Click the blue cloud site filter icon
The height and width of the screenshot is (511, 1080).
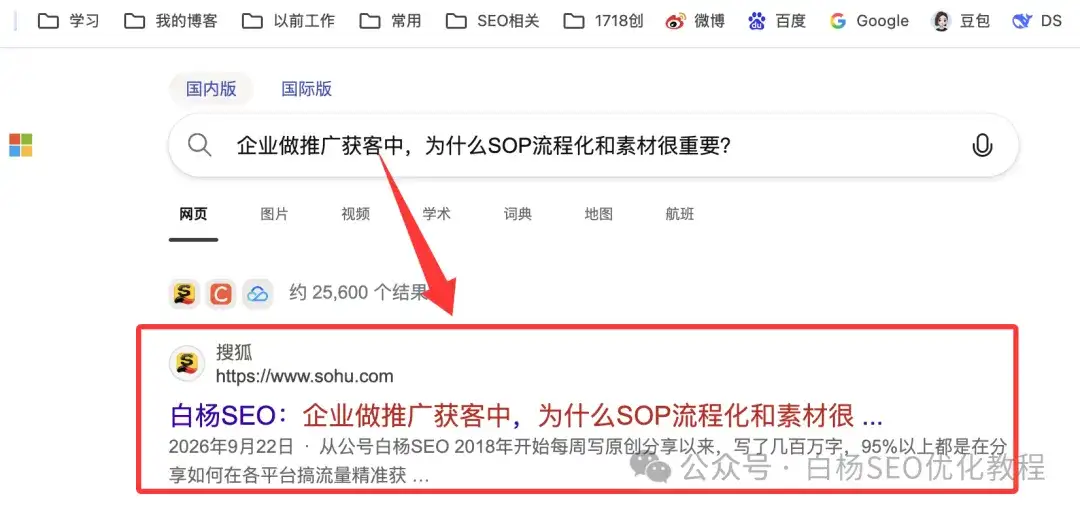pos(258,294)
